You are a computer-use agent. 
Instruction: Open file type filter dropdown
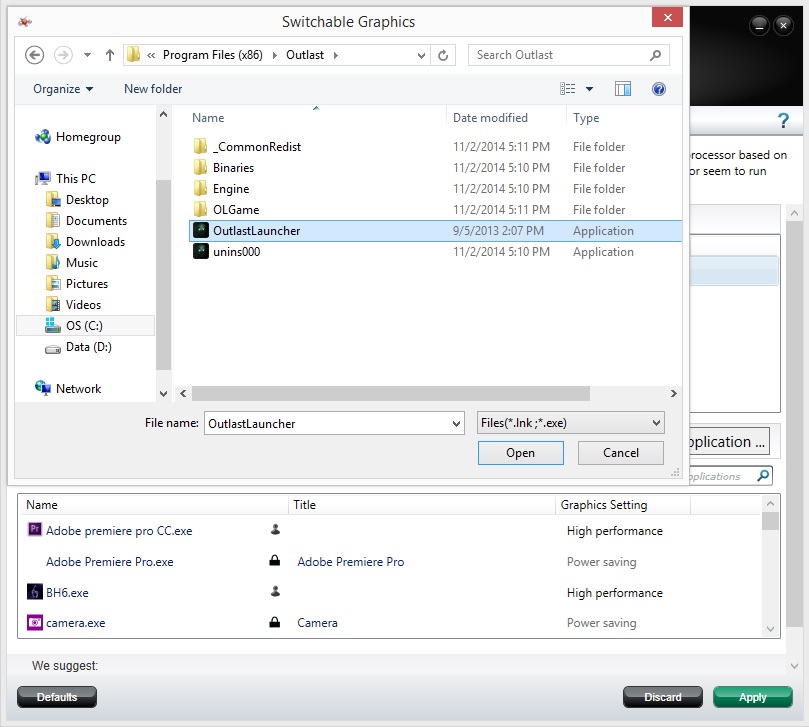571,423
